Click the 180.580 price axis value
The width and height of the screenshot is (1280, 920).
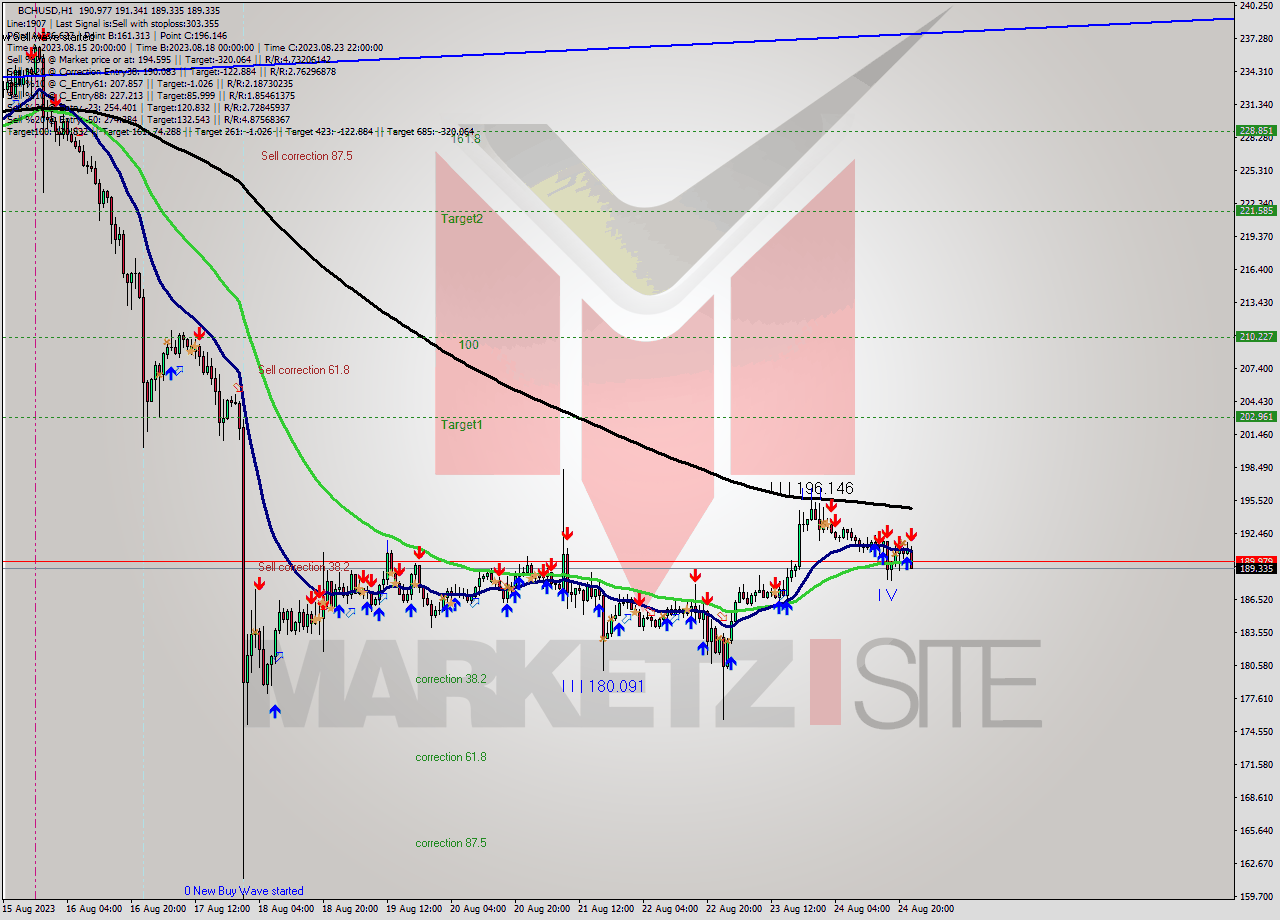1256,666
